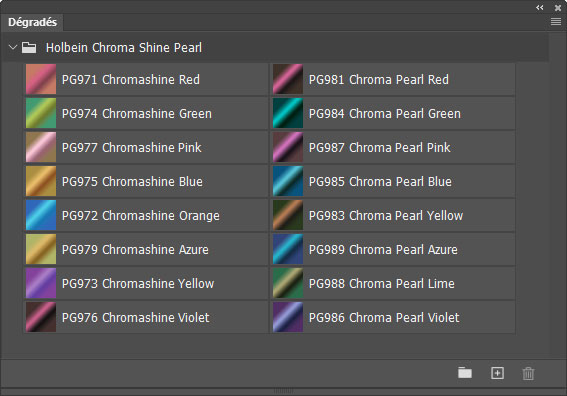567x396 pixels.
Task: Pick the PG975 Chromashine Blue swatch
Action: click(x=41, y=181)
